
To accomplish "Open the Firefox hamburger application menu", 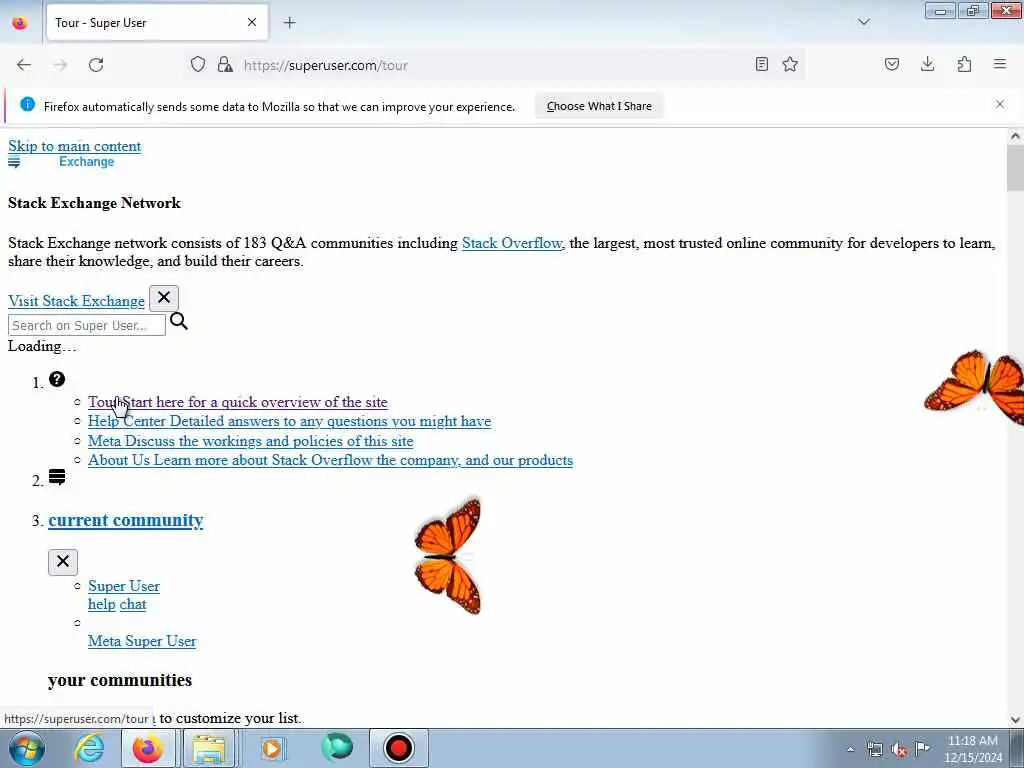I will [x=1000, y=64].
